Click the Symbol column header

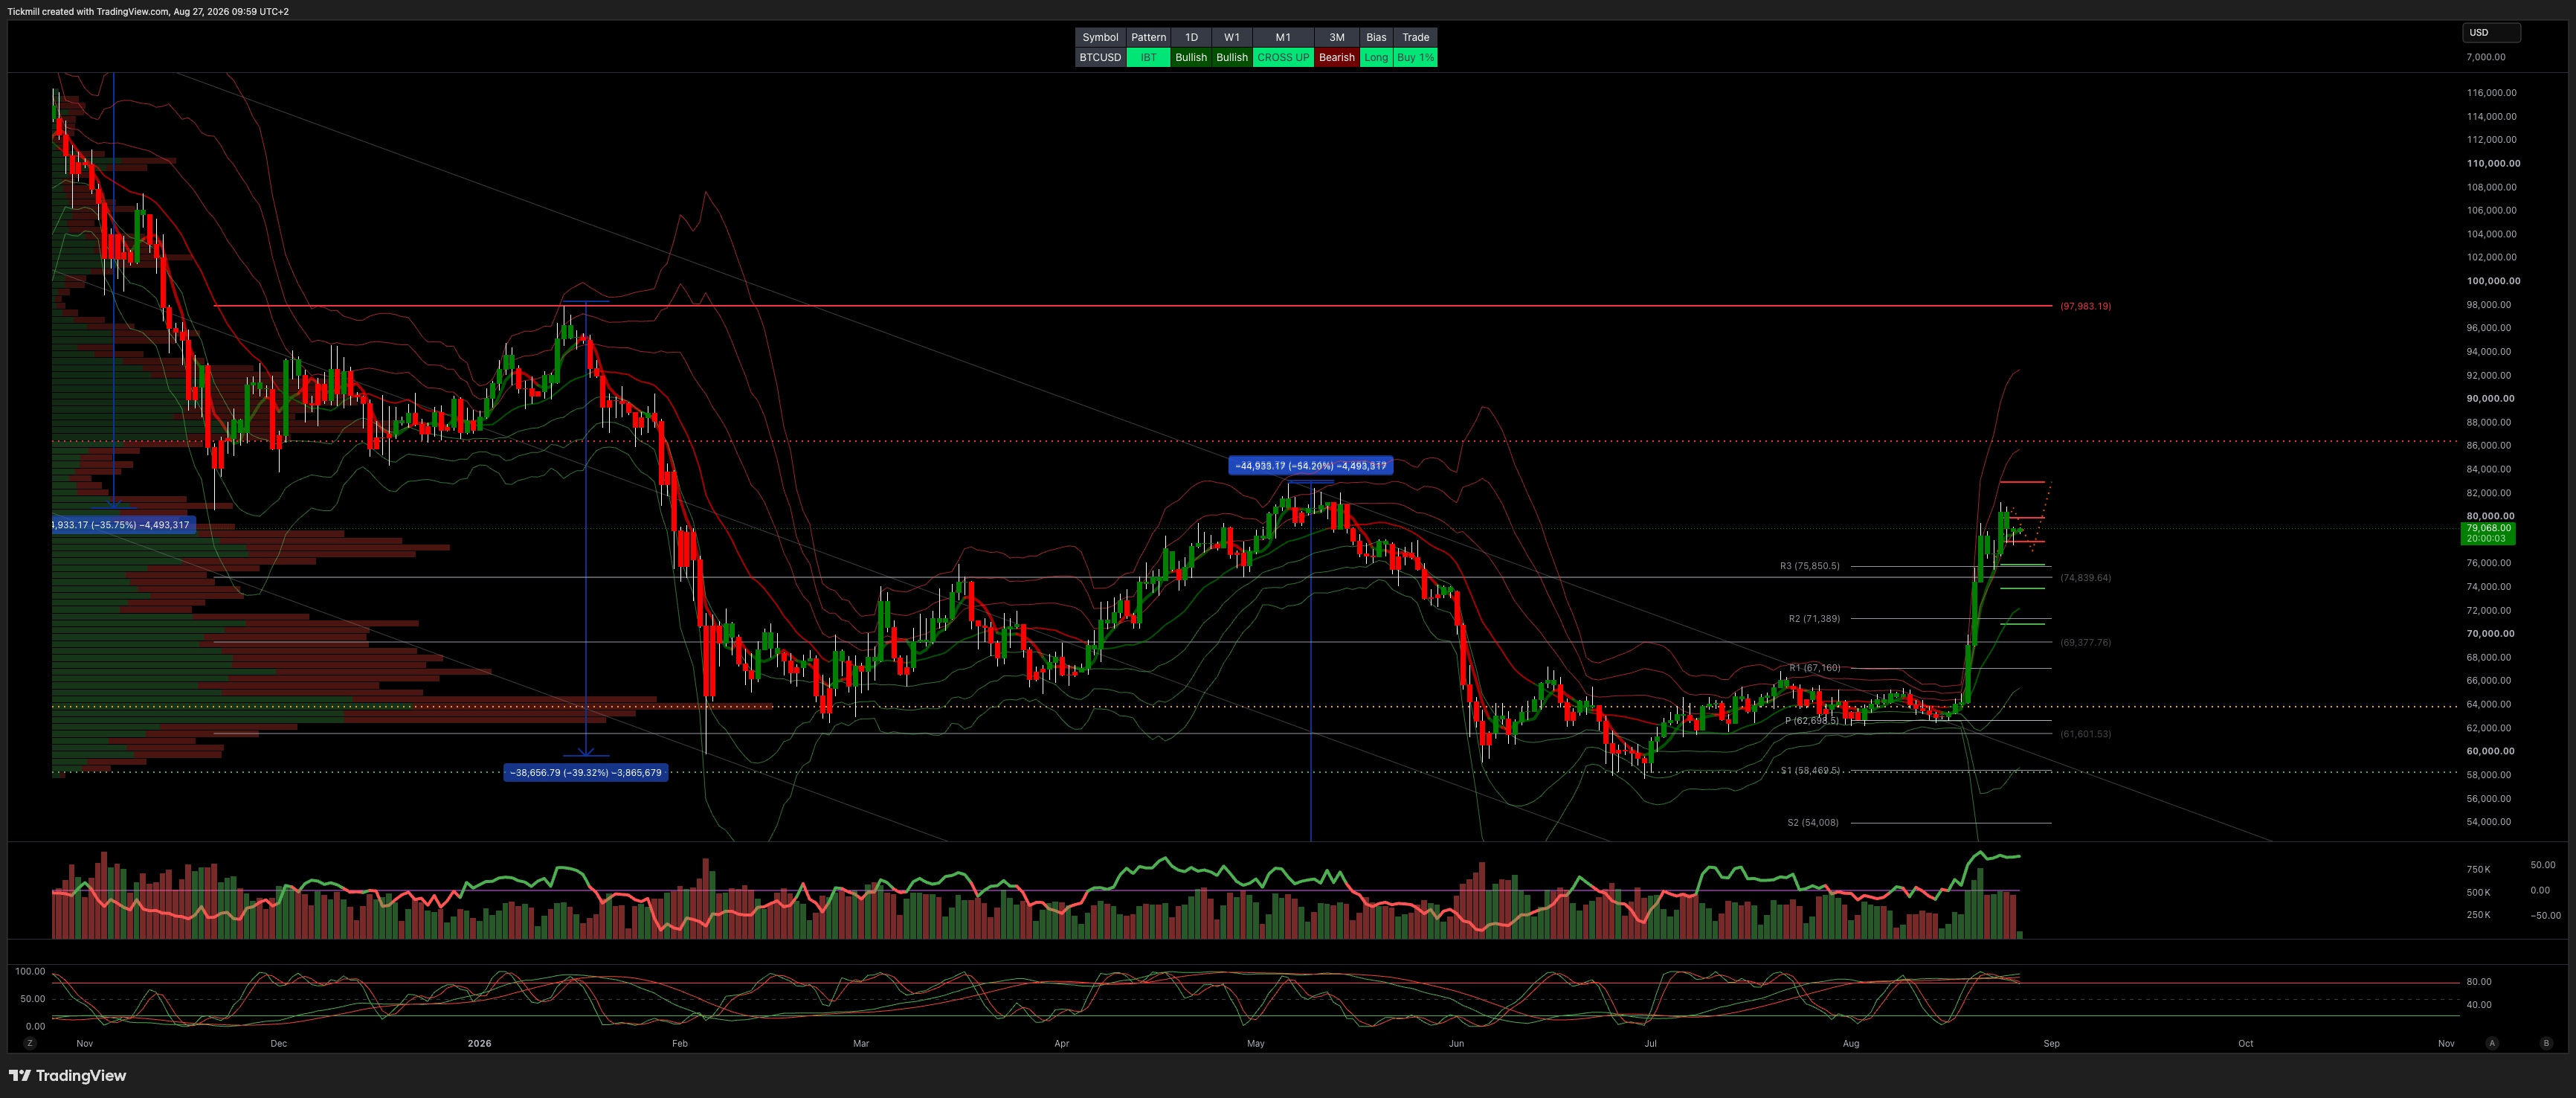(x=1100, y=37)
